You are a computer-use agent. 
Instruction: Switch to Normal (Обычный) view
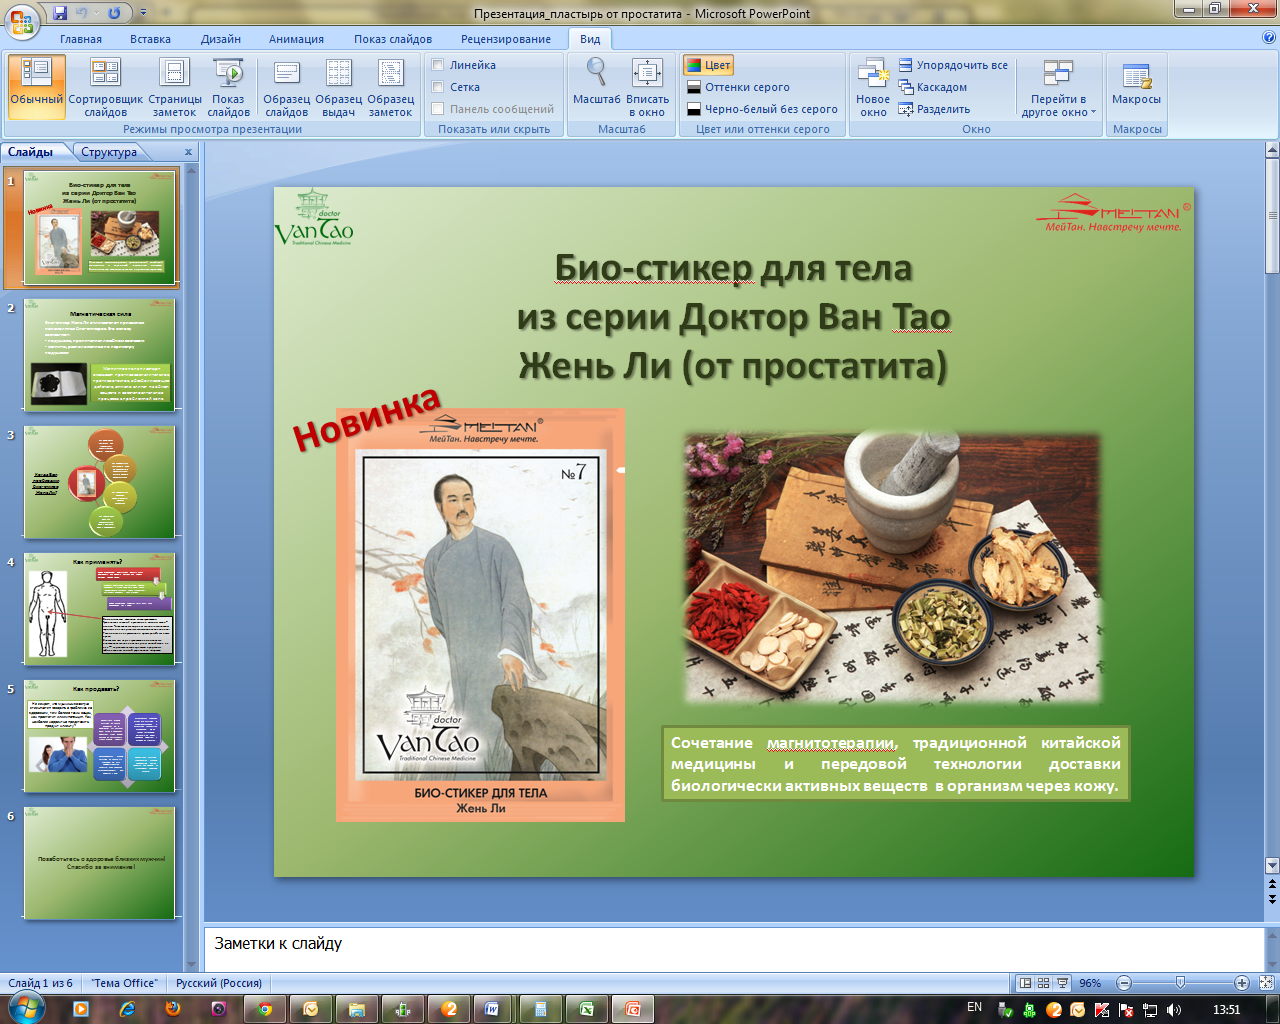click(37, 87)
